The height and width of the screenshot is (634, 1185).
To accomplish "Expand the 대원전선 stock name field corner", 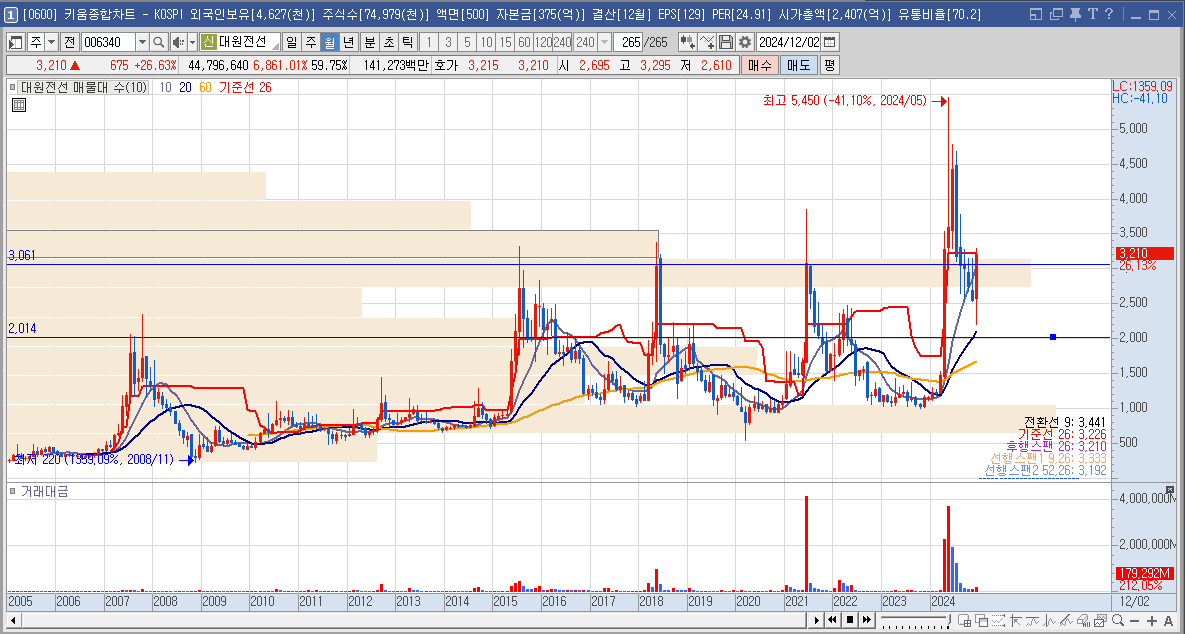I will (x=275, y=45).
